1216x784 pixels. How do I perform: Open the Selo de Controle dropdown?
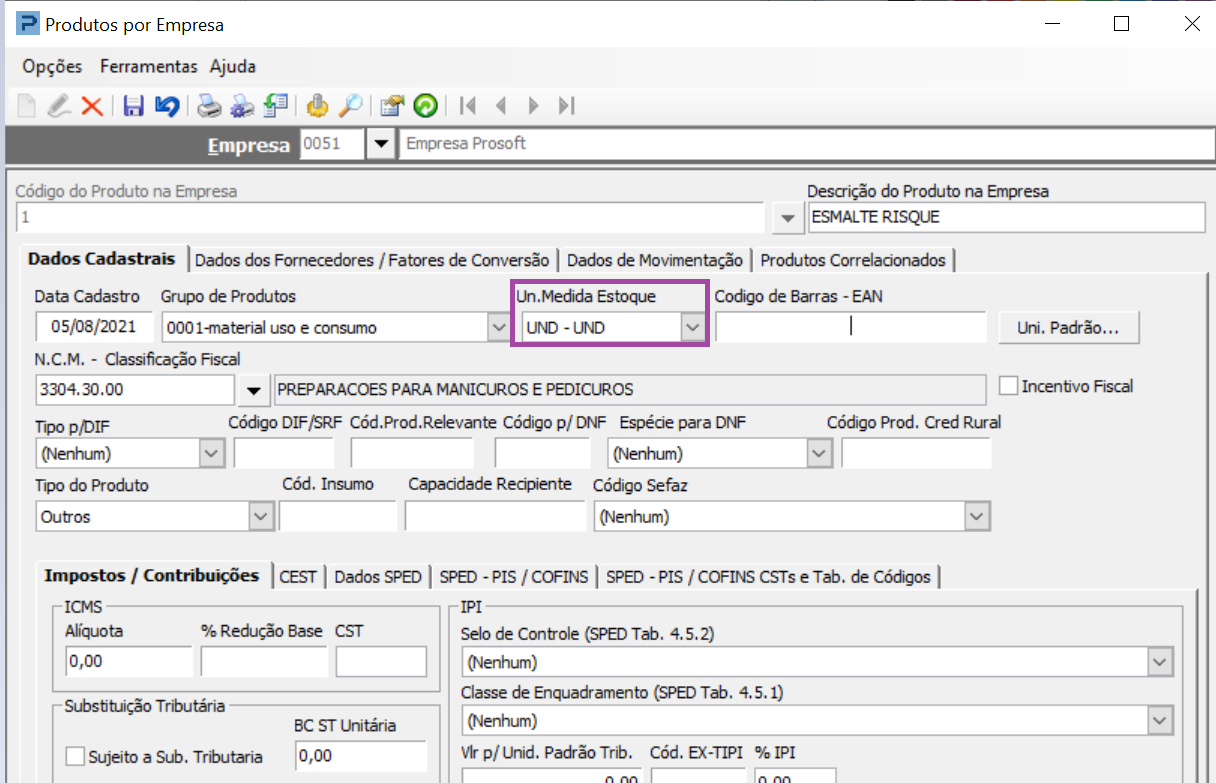coord(1160,662)
